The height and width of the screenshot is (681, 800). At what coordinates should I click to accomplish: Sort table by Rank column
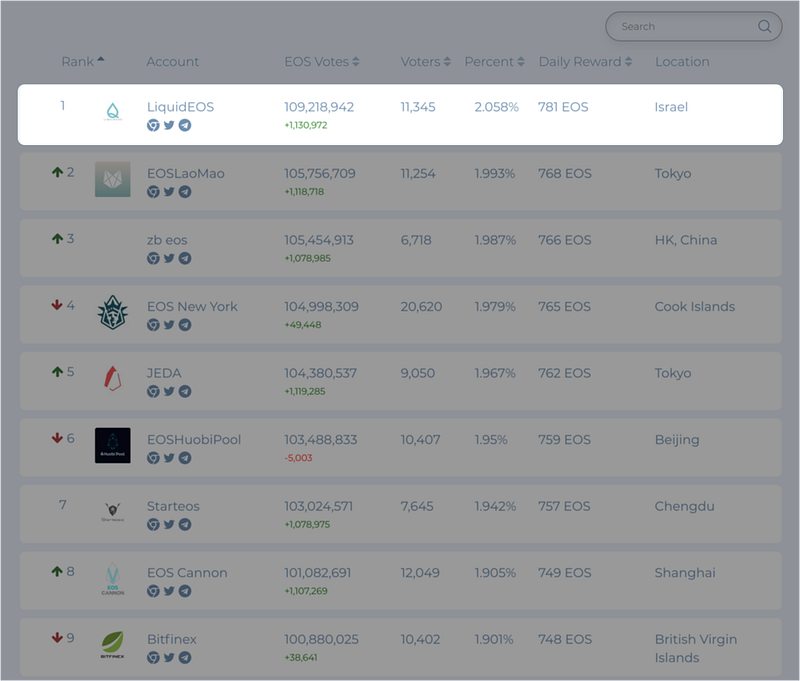pyautogui.click(x=83, y=62)
